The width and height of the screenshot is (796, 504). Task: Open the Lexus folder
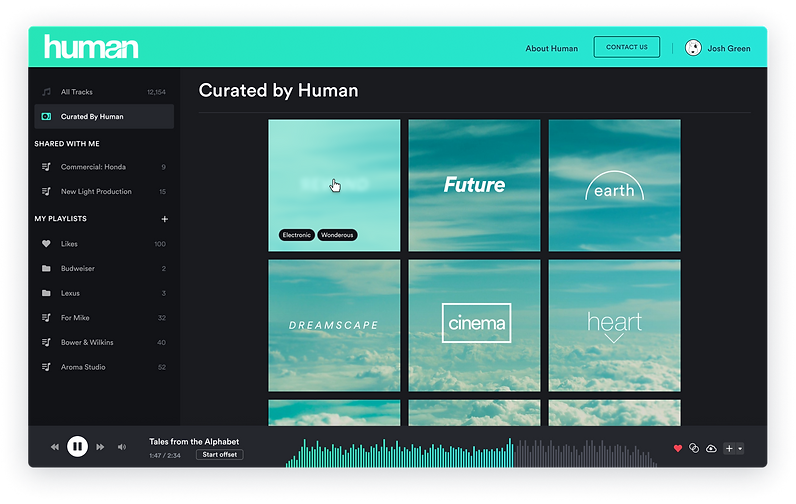(104, 293)
